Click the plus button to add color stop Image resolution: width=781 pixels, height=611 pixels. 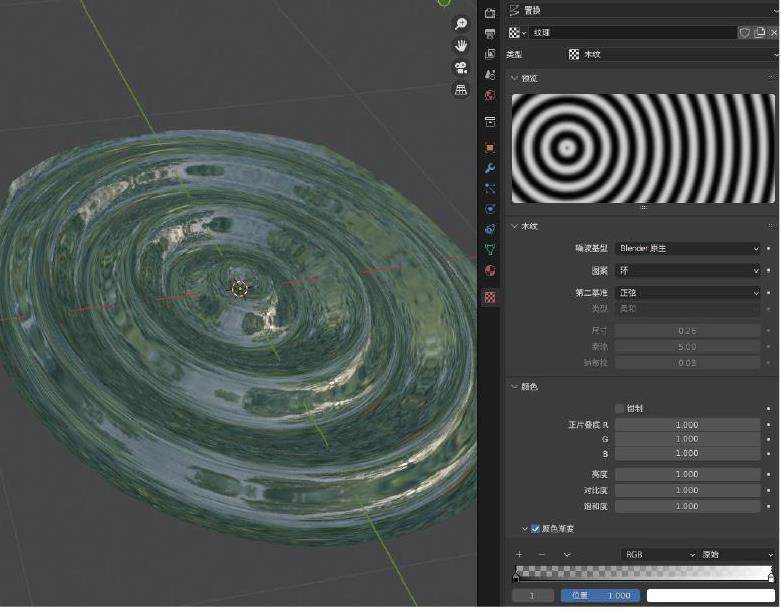[x=519, y=554]
